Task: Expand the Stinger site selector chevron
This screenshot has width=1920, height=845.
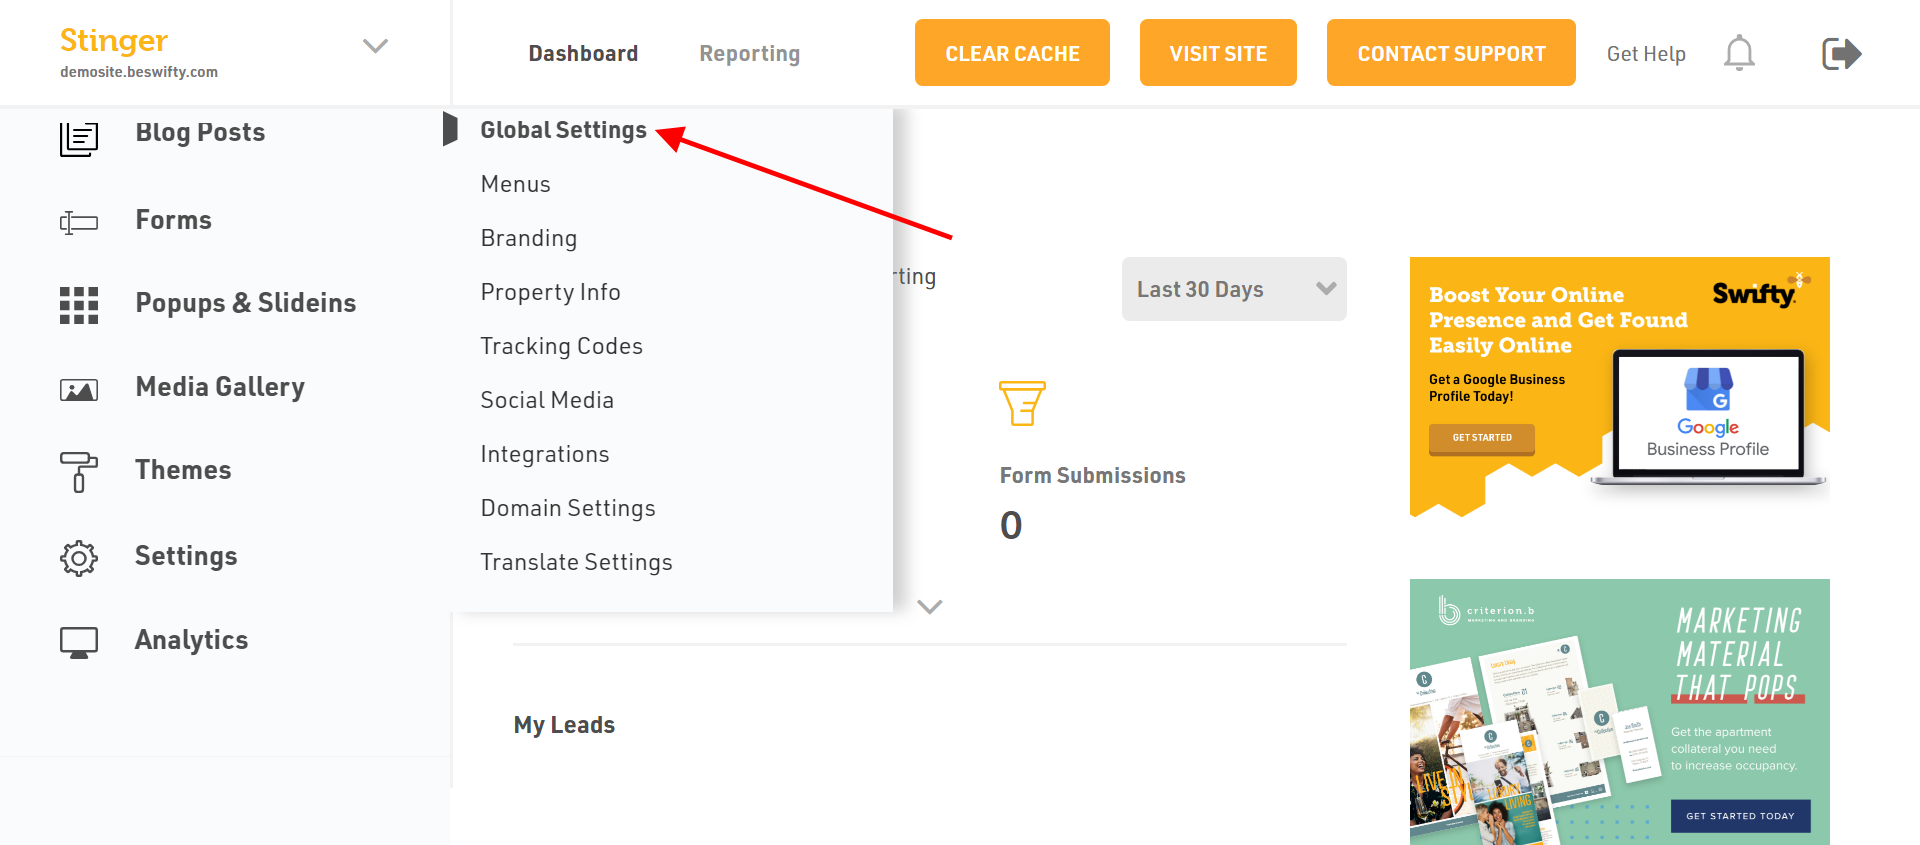Action: point(375,46)
